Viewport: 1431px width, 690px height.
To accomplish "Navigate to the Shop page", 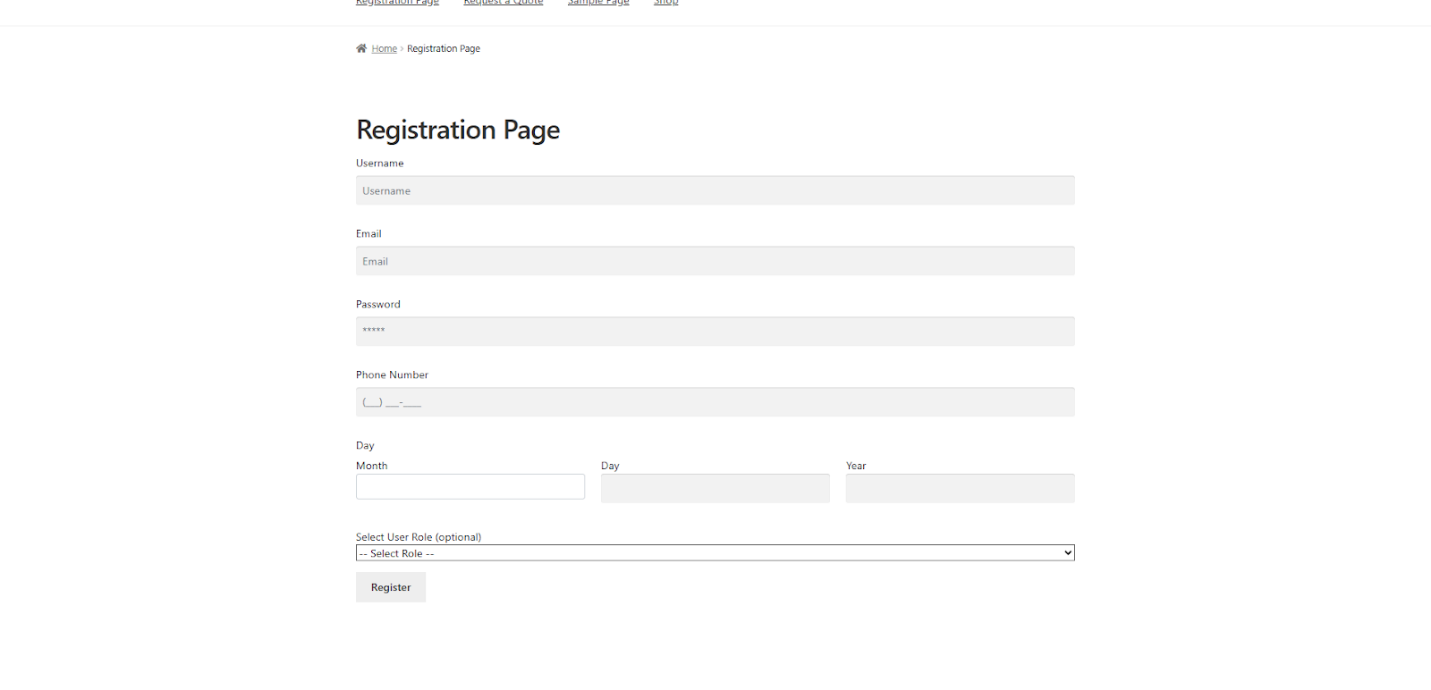I will [665, 2].
